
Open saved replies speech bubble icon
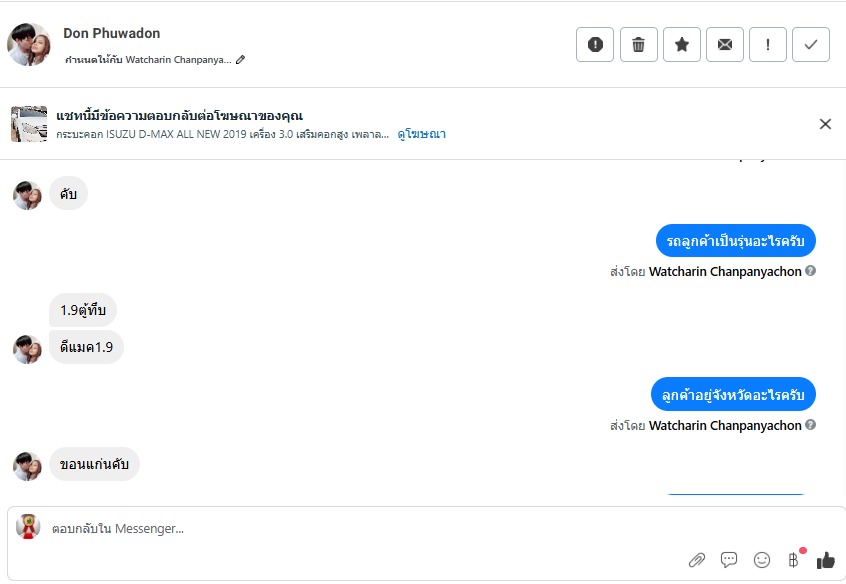pyautogui.click(x=729, y=560)
